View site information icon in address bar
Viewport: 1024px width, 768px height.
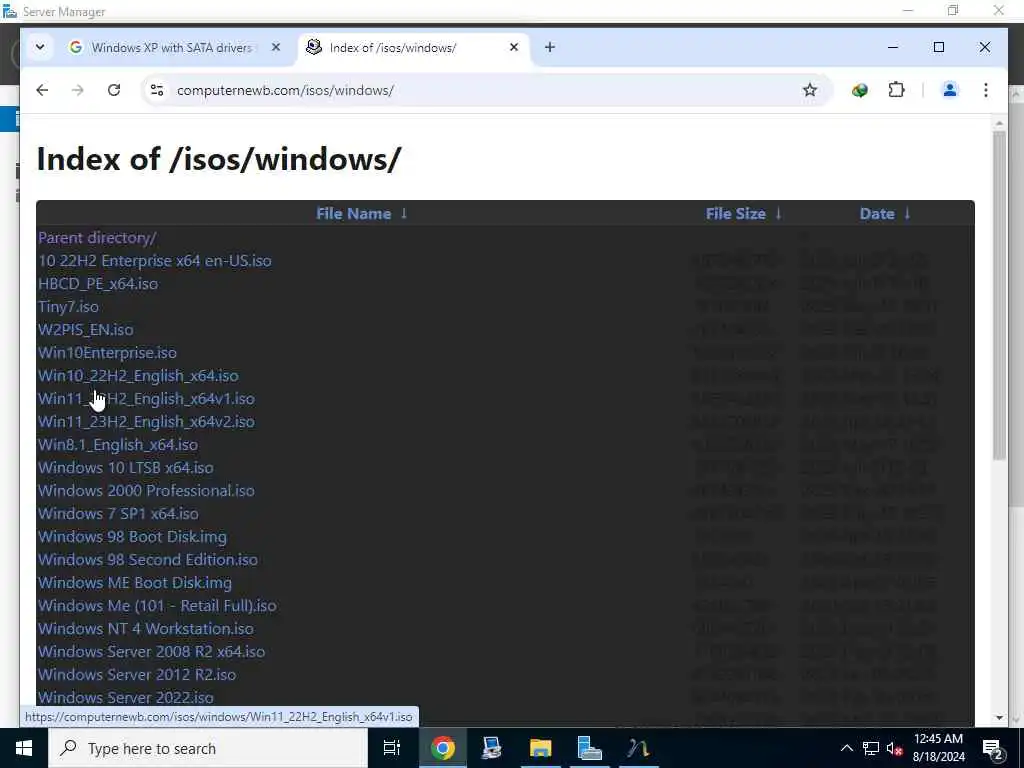pos(157,90)
